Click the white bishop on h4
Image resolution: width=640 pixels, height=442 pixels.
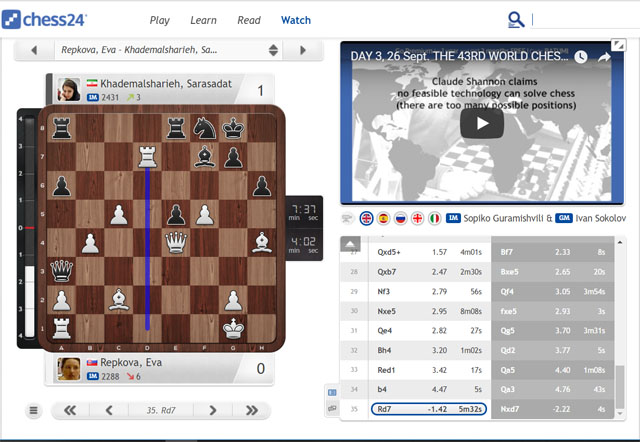tap(262, 242)
